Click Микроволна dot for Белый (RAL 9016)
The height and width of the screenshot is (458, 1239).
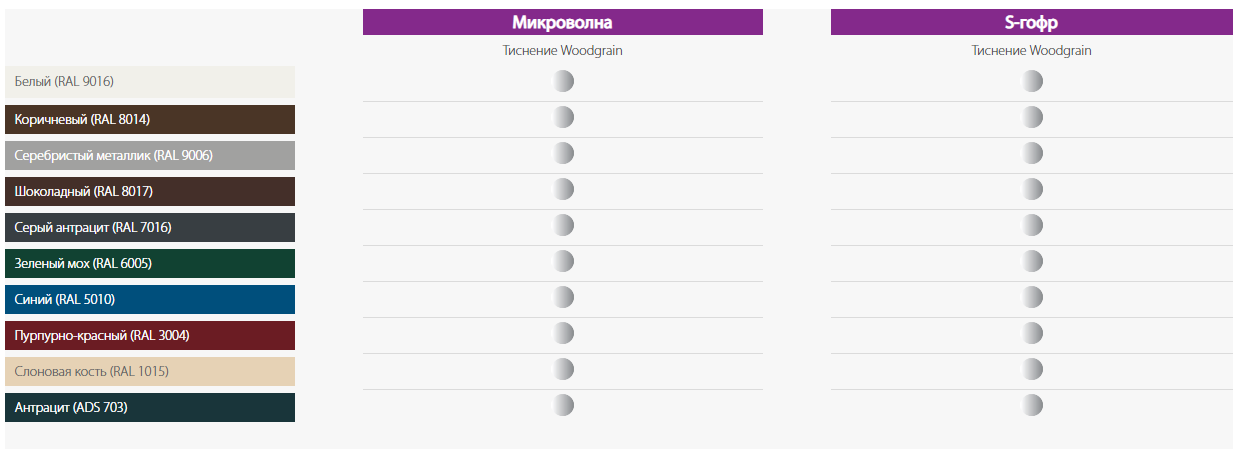click(x=563, y=81)
